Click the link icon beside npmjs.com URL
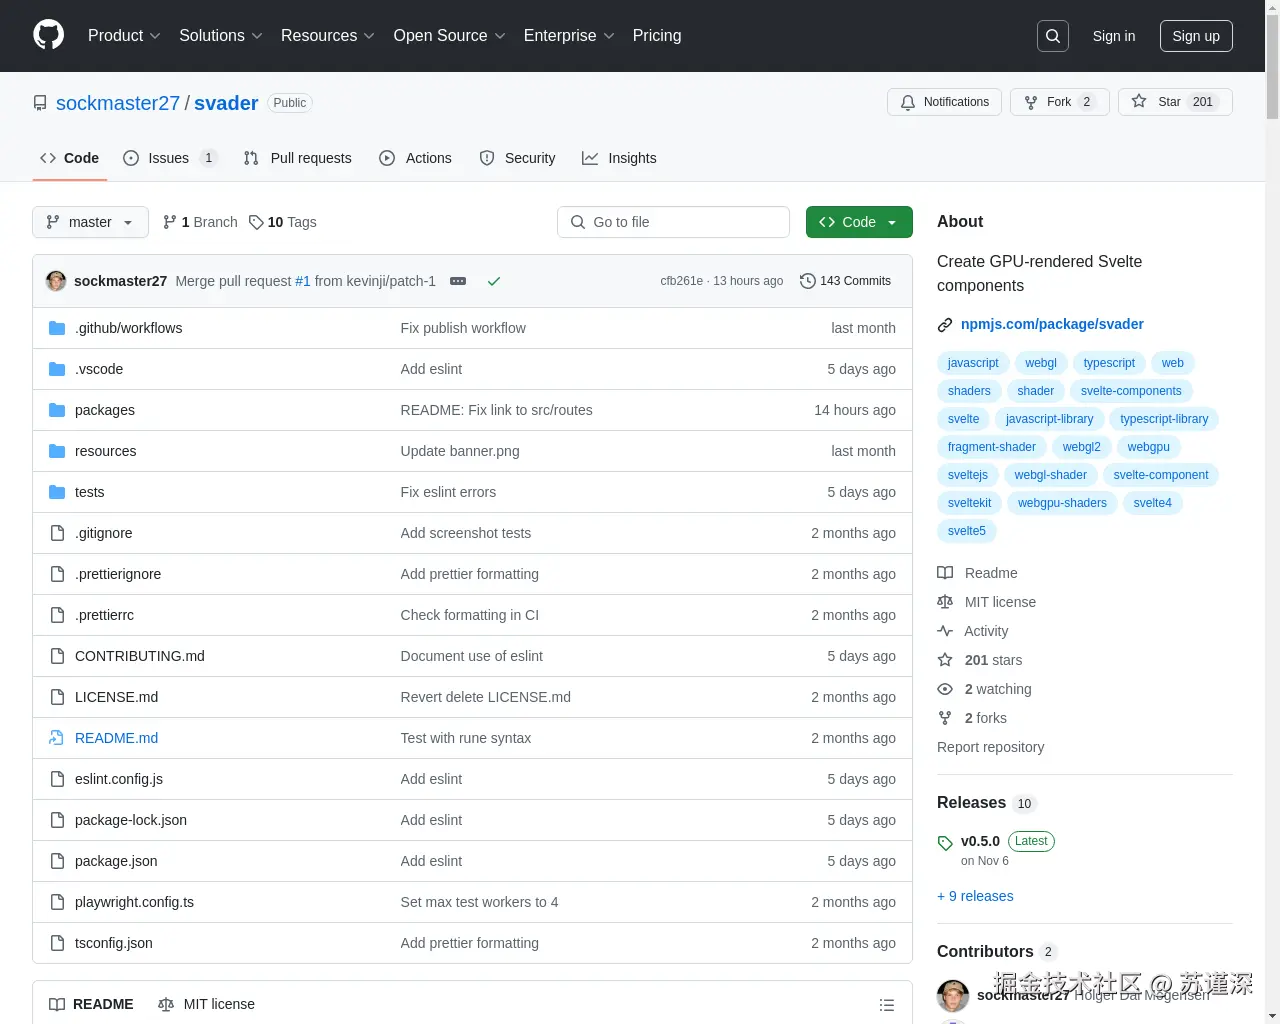1280x1024 pixels. pyautogui.click(x=945, y=325)
